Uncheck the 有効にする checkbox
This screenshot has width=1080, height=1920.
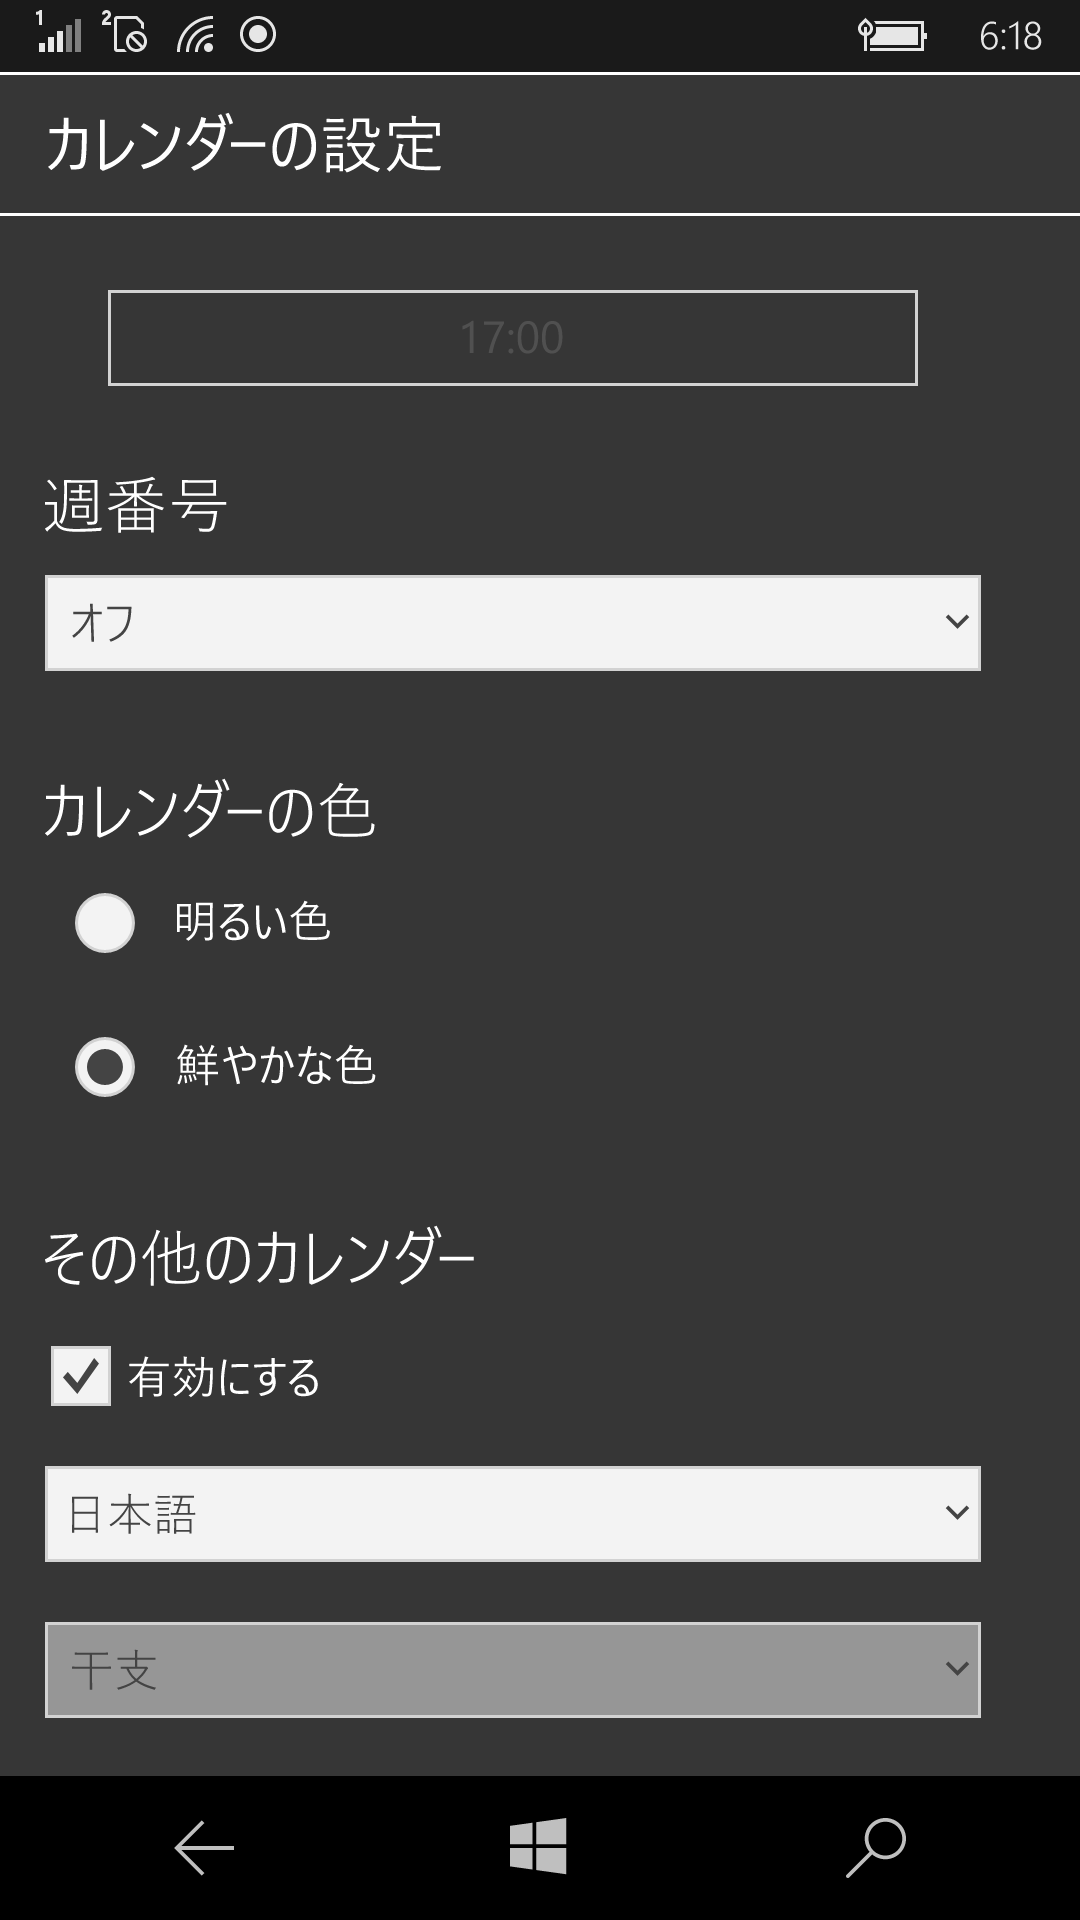pos(79,1378)
